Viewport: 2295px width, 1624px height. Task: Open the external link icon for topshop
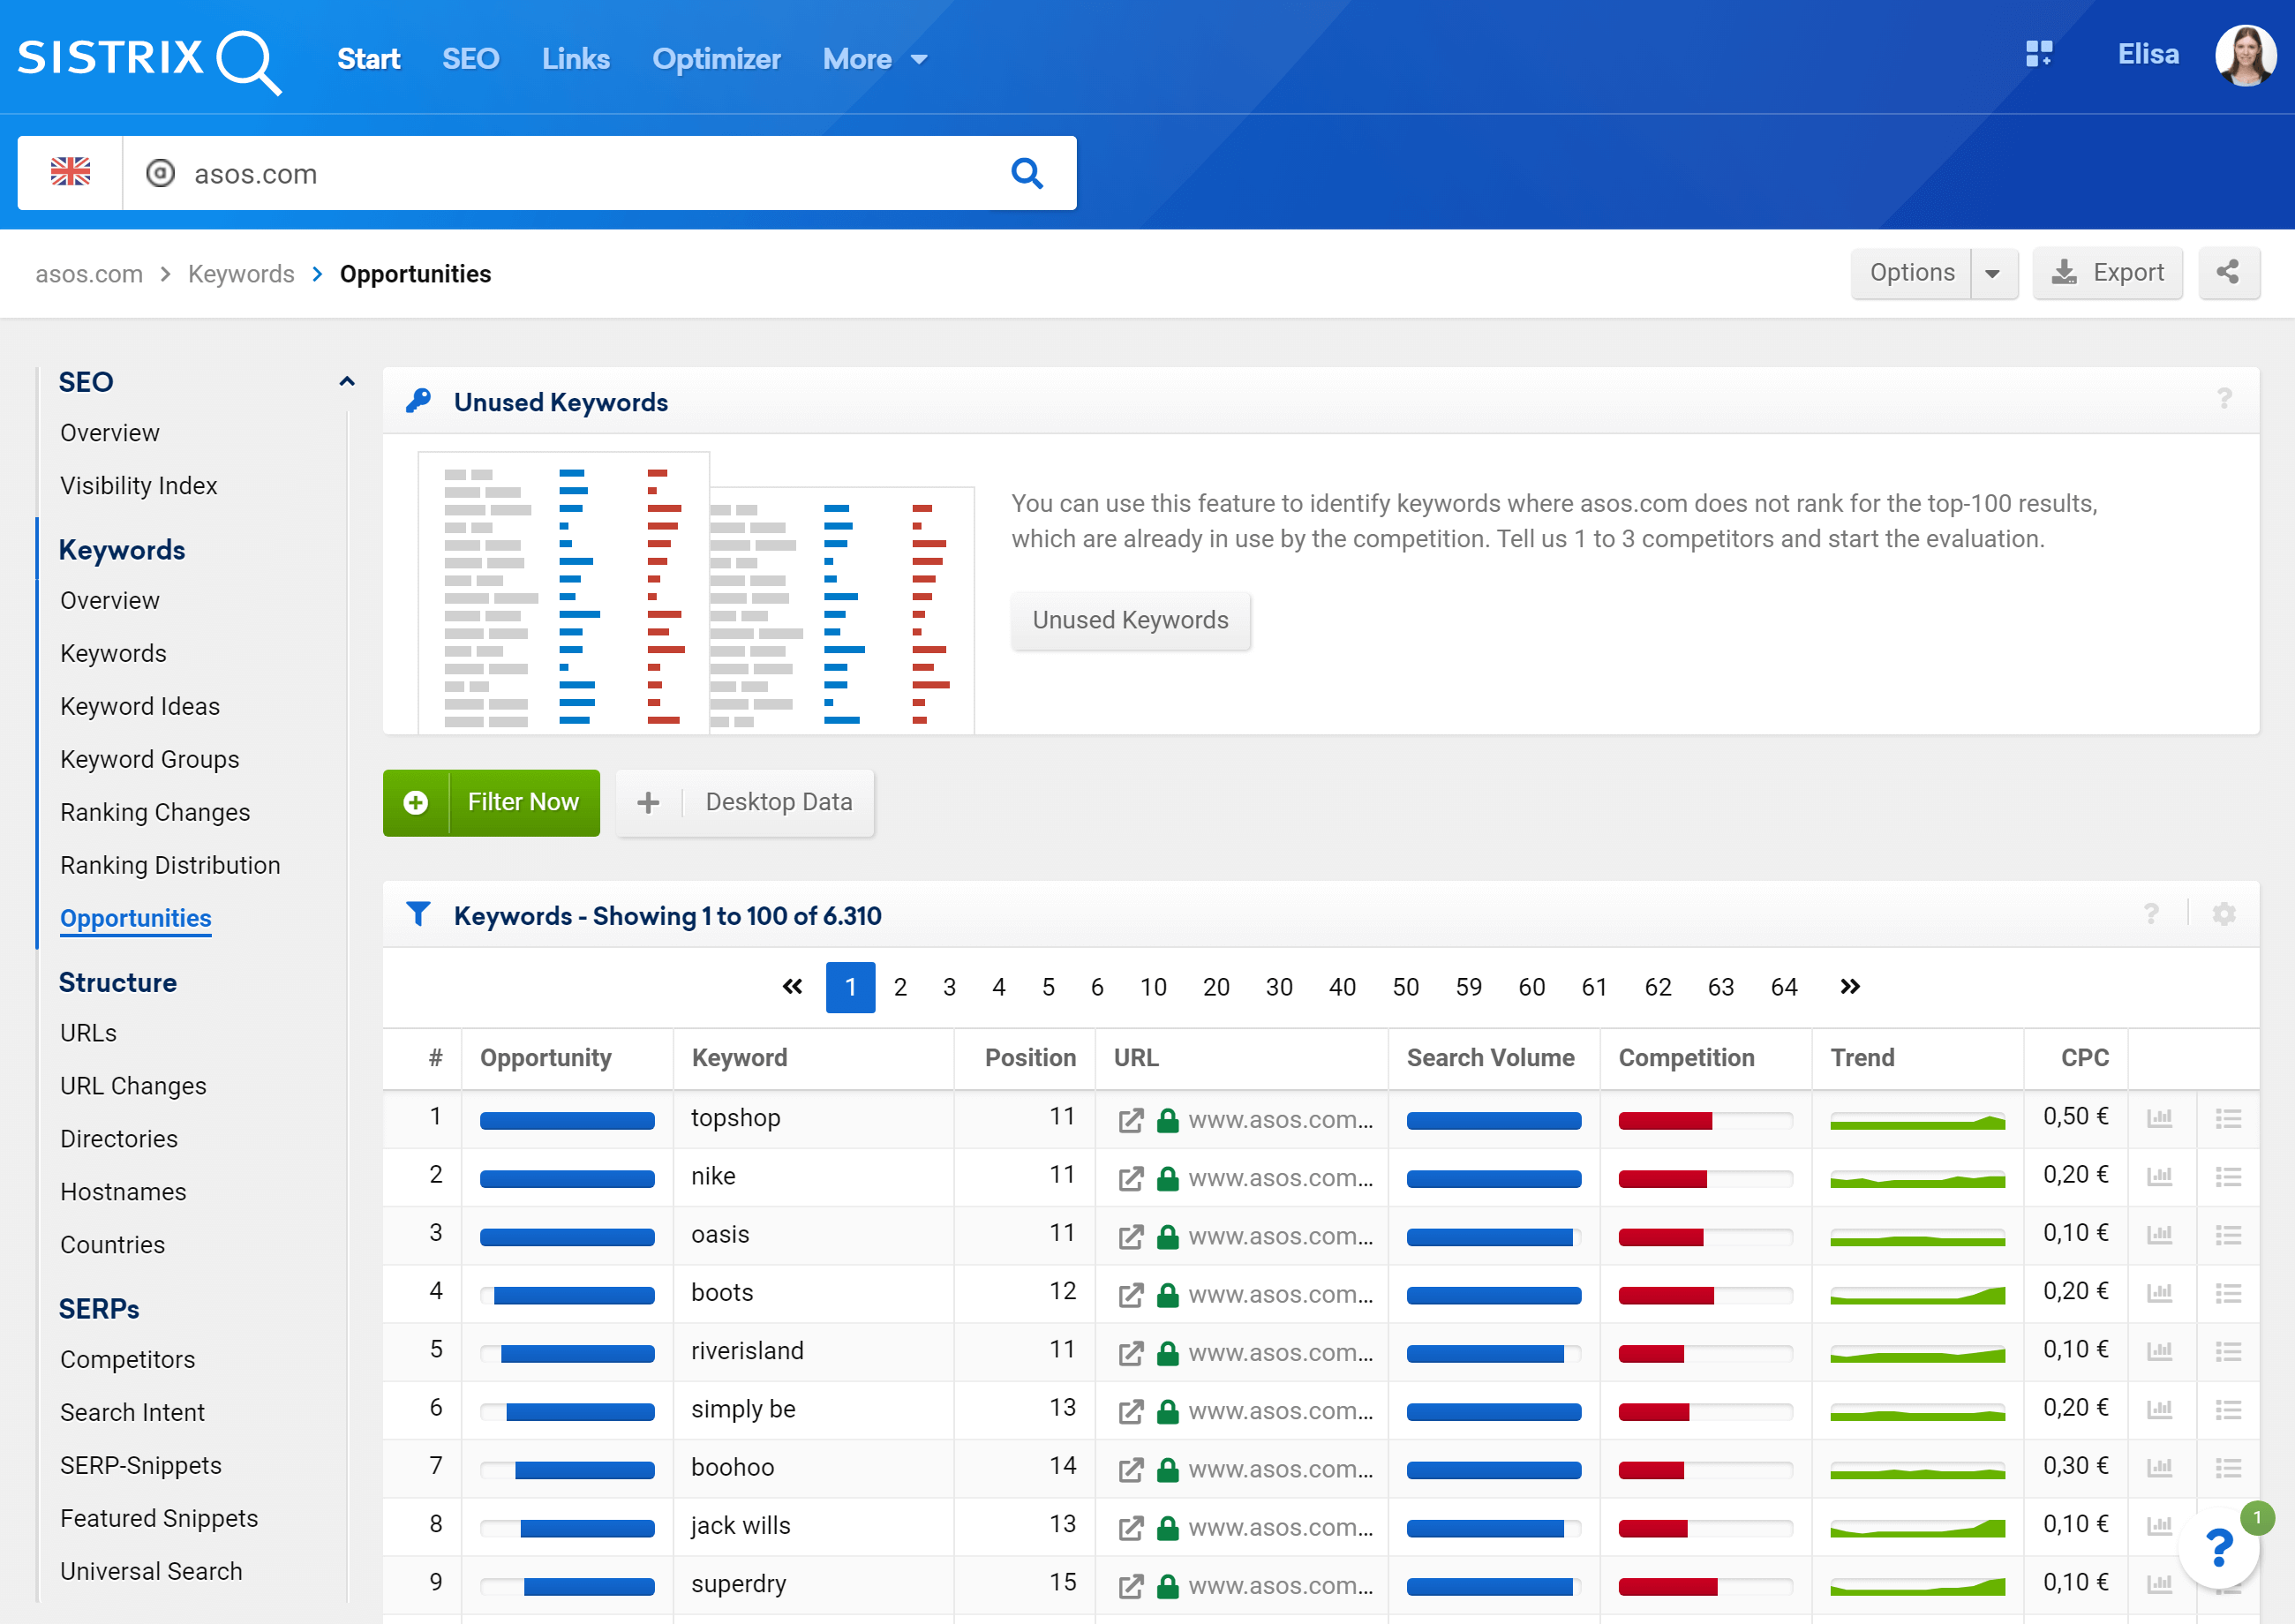pyautogui.click(x=1131, y=1120)
